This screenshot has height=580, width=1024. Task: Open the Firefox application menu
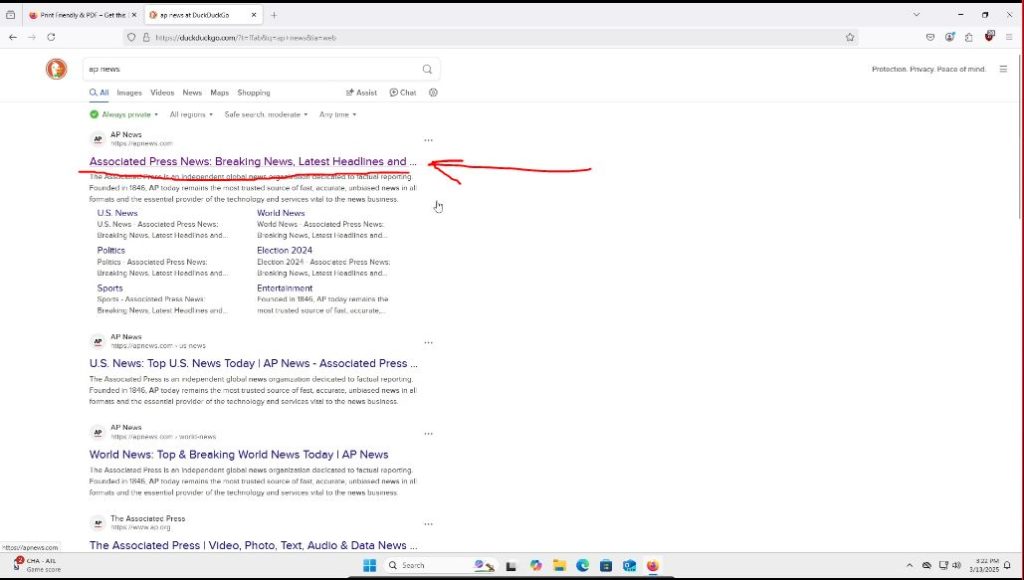click(x=1009, y=37)
